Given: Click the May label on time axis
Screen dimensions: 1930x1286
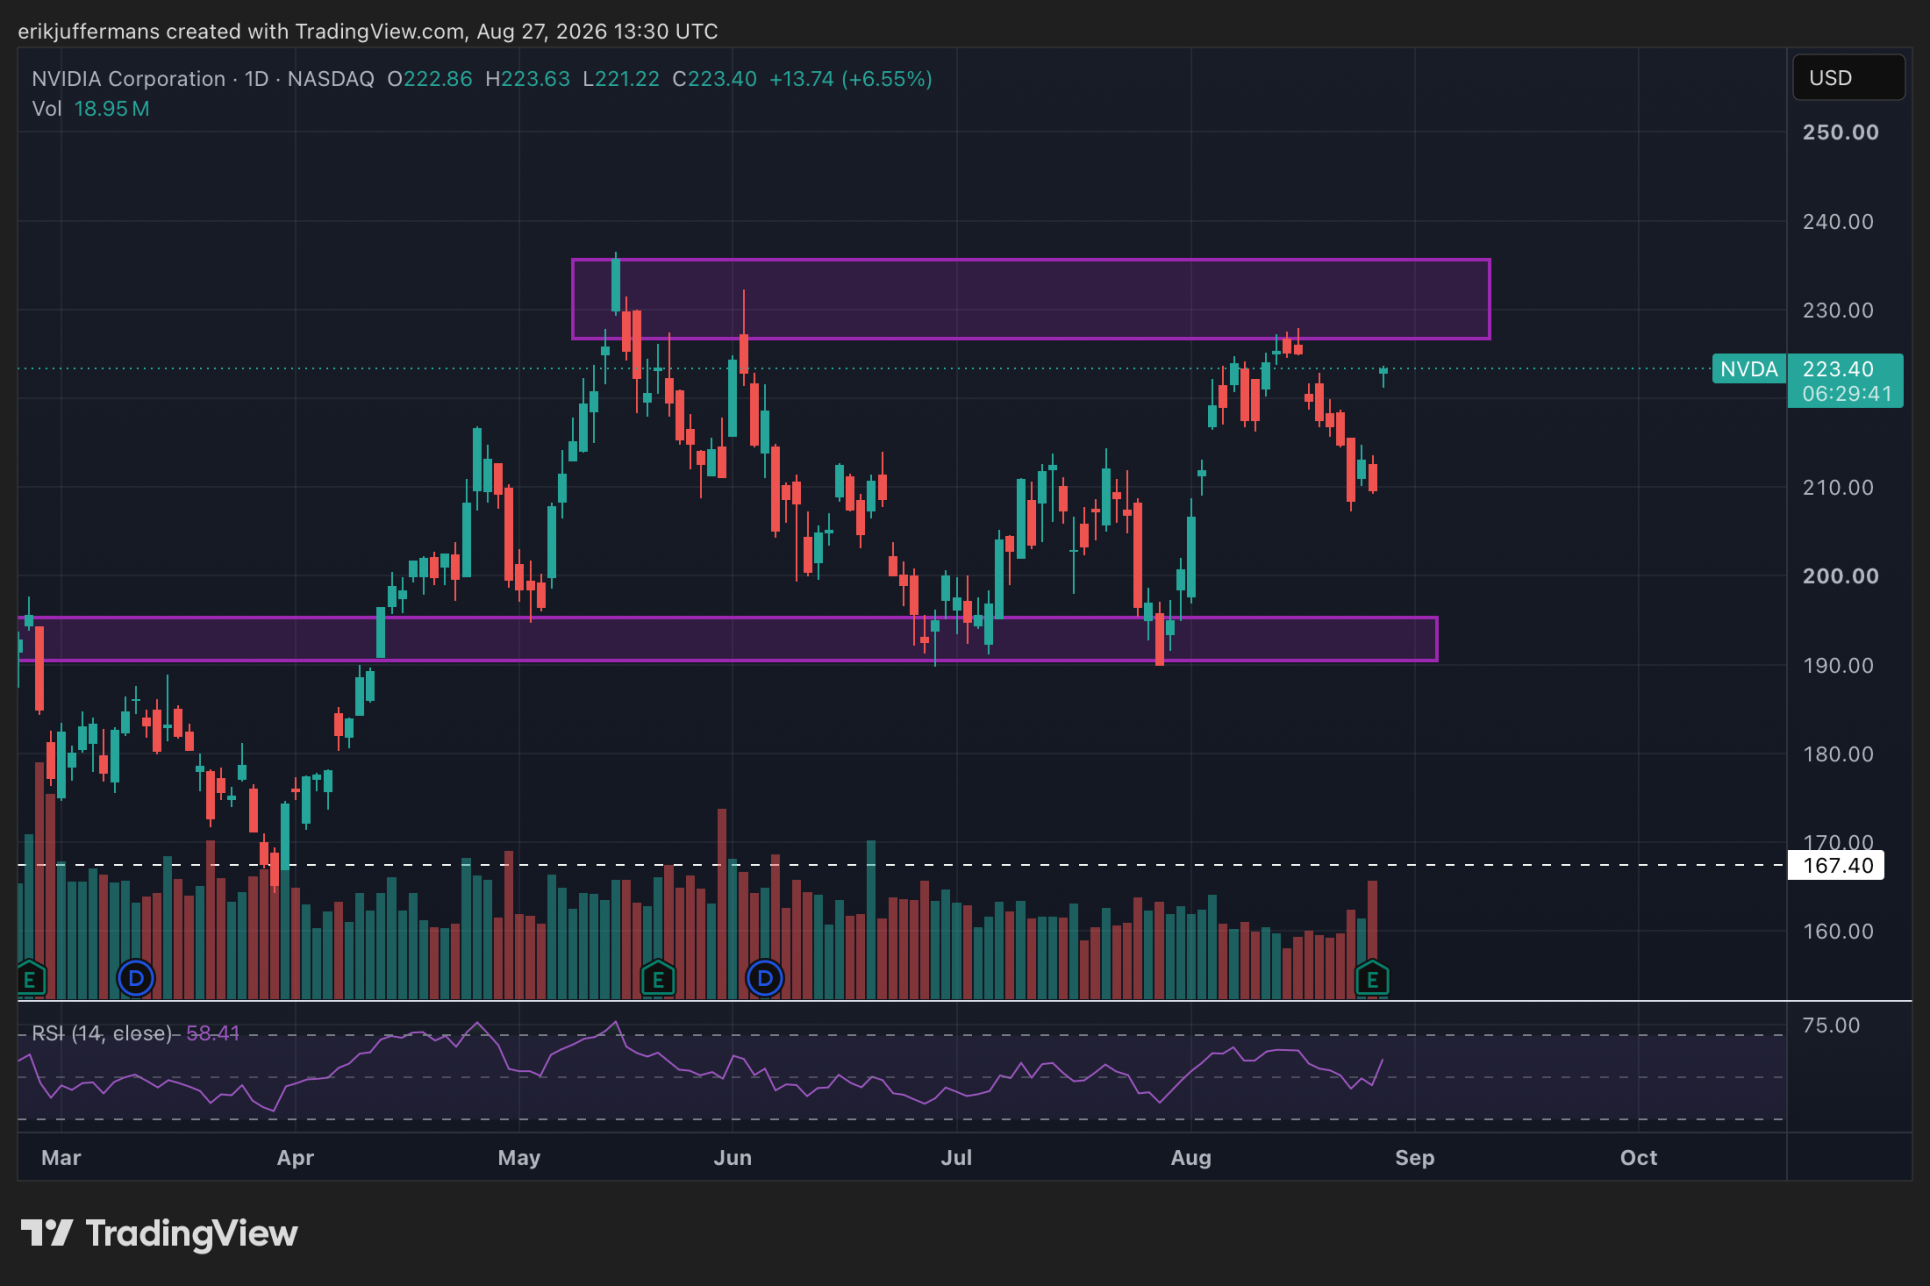Looking at the screenshot, I should (519, 1157).
